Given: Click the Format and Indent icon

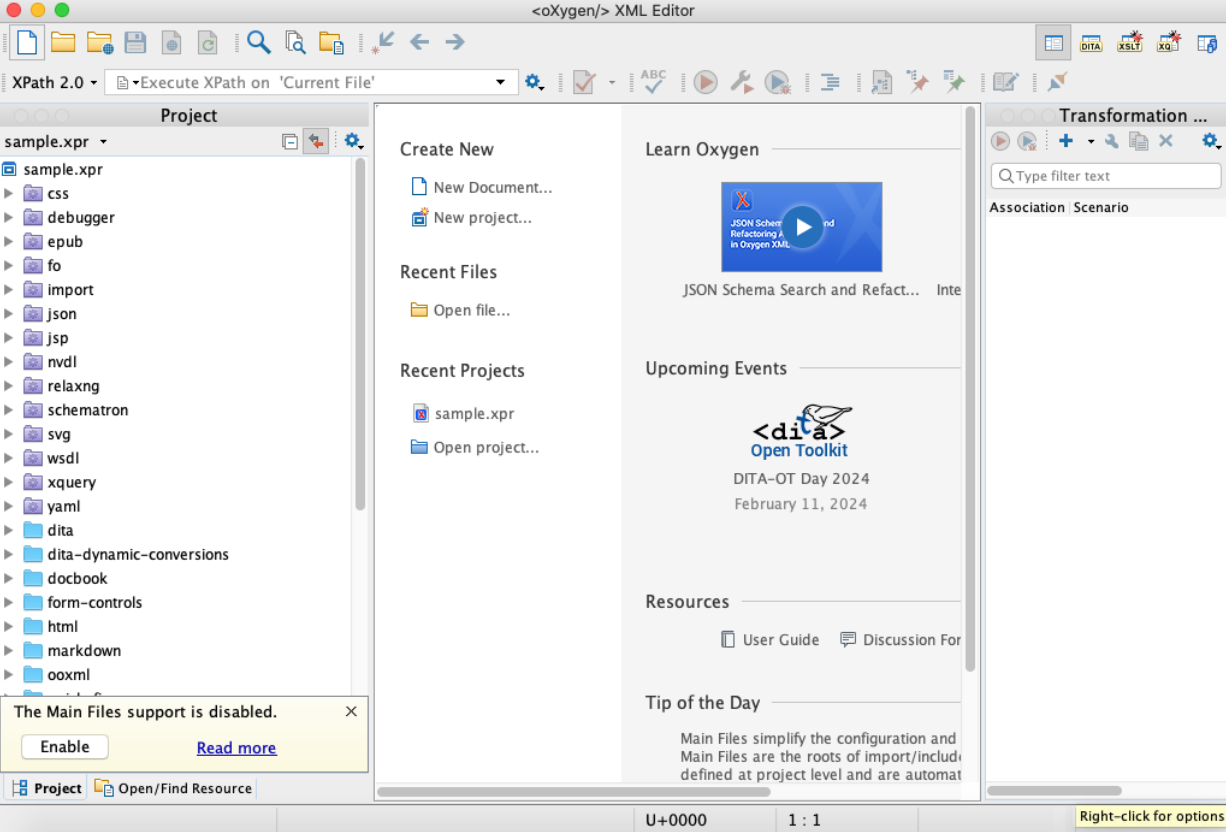Looking at the screenshot, I should [x=829, y=82].
